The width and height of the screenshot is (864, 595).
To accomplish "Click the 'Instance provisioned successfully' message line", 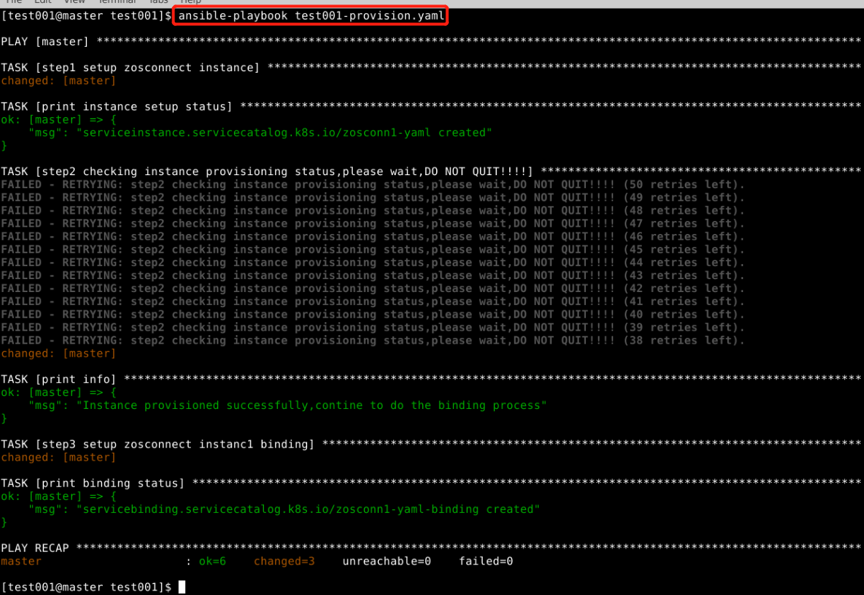I will (x=288, y=405).
